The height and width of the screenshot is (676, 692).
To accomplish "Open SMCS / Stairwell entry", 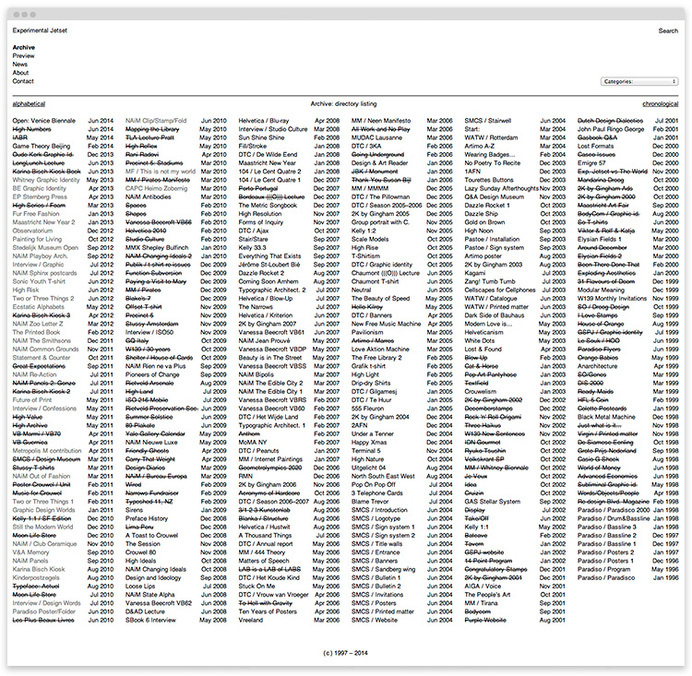I will pyautogui.click(x=488, y=120).
